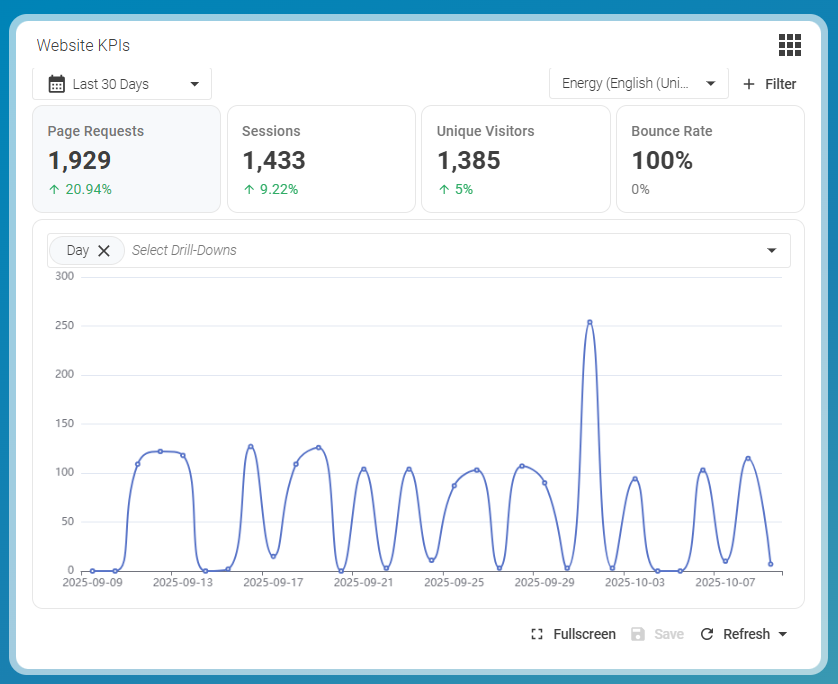The image size is (838, 684).
Task: Click the disabled Save disk icon
Action: (637, 634)
